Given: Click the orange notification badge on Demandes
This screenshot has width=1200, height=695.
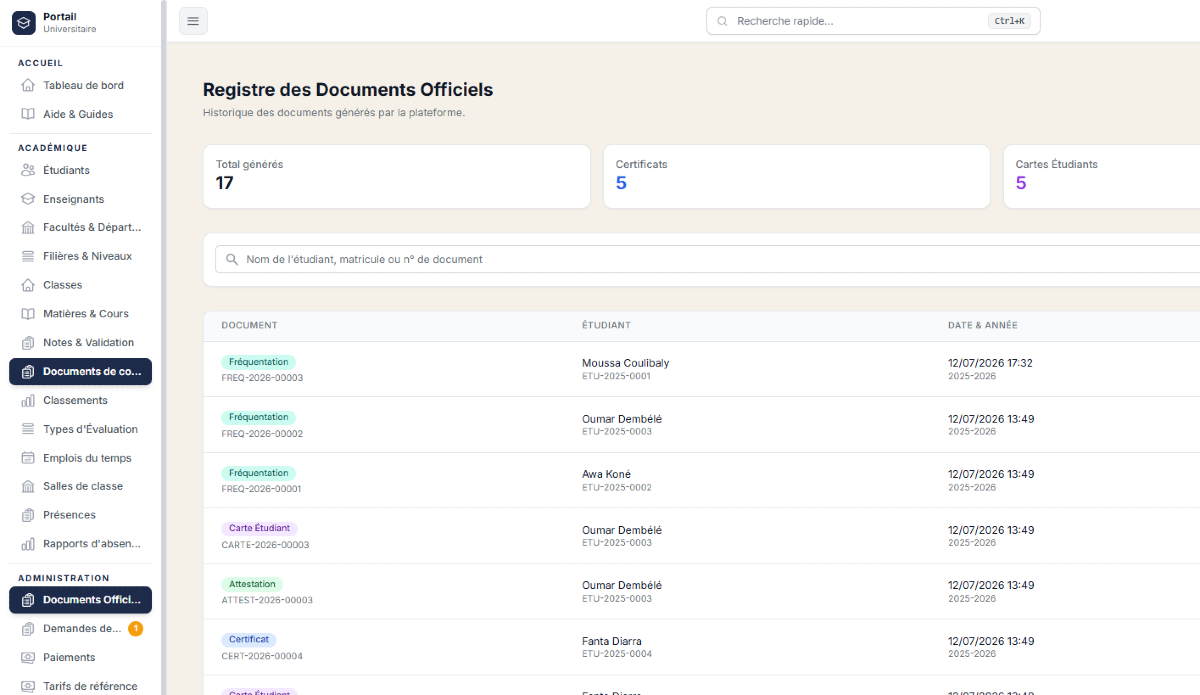Looking at the screenshot, I should [x=136, y=628].
